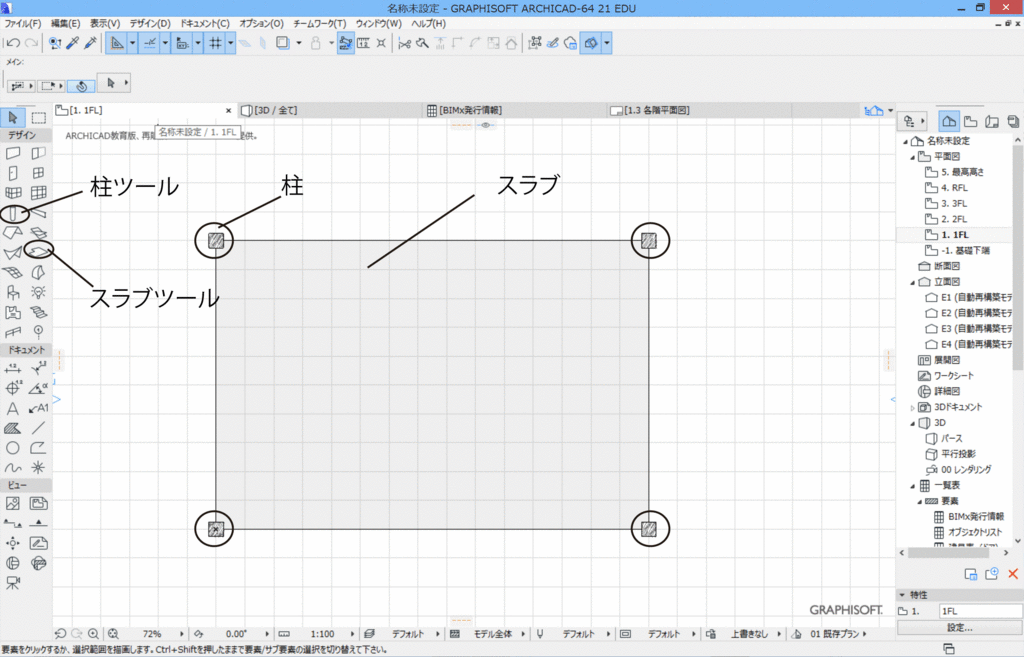Open the dropdown next to the guide lines icon
This screenshot has width=1024, height=657.
click(x=133, y=43)
